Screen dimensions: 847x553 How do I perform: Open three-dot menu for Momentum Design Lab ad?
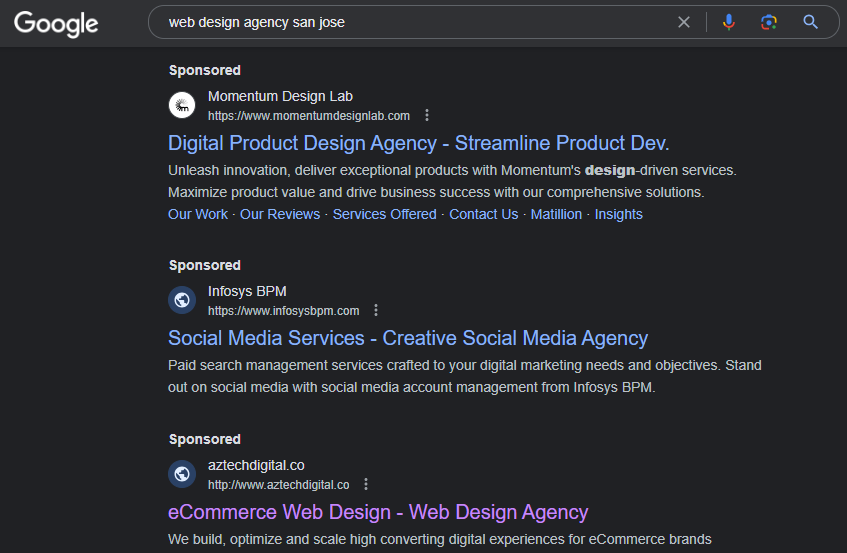click(427, 116)
